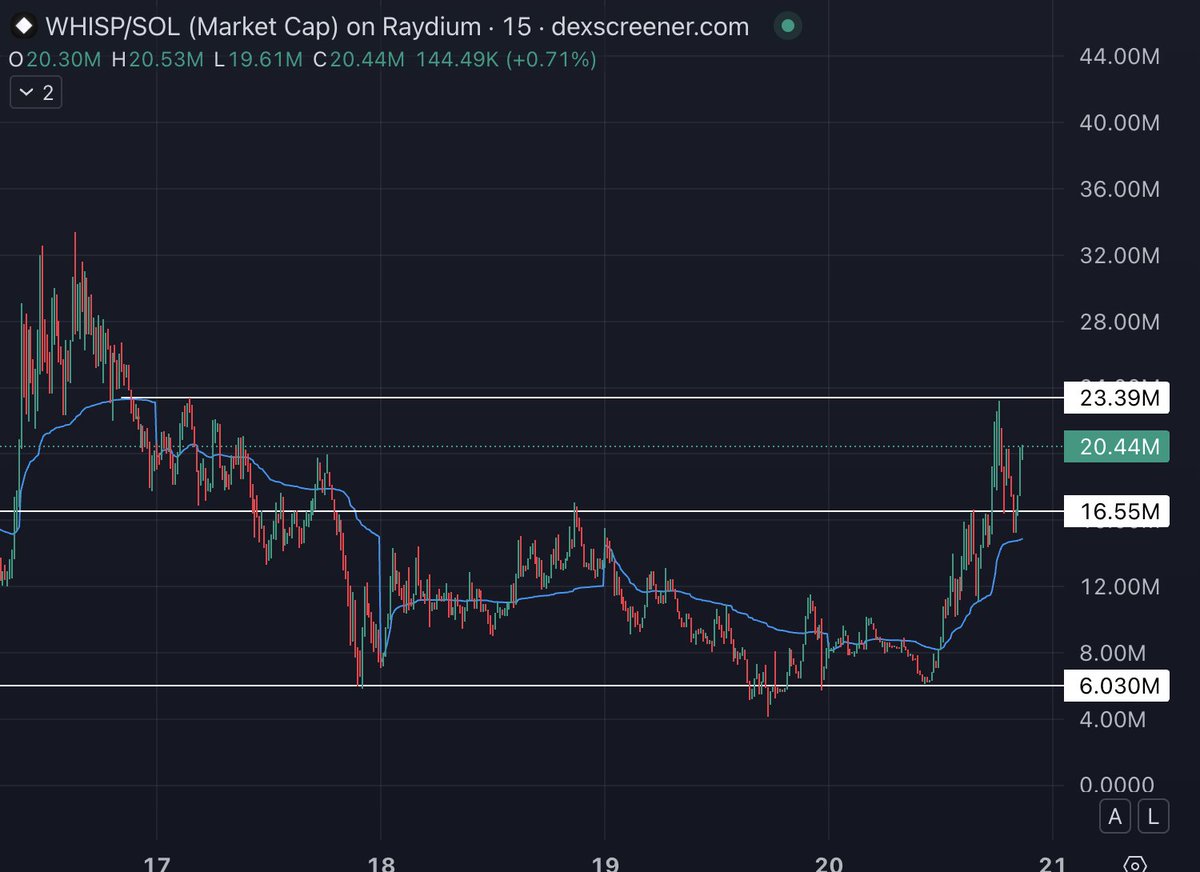This screenshot has height=872, width=1200.
Task: Toggle auto price scale with the A button
Action: click(1114, 816)
